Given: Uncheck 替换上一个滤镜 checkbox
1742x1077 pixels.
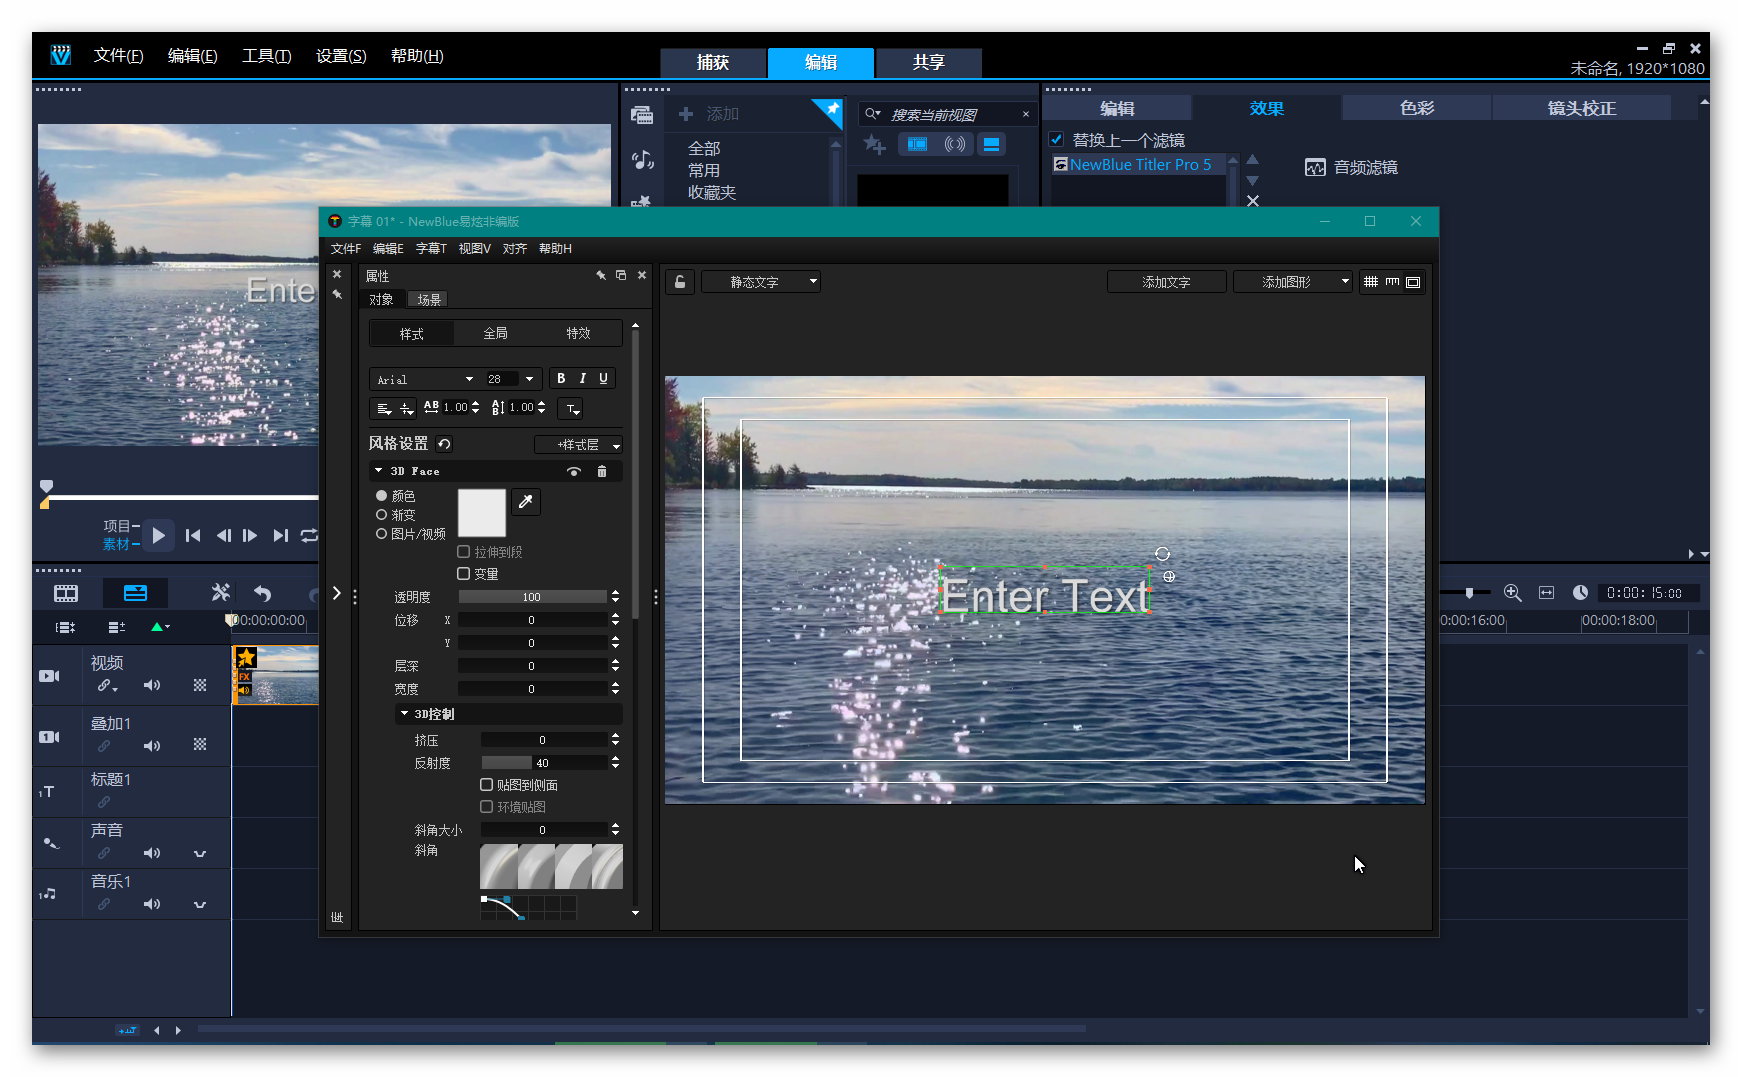Looking at the screenshot, I should [1056, 140].
